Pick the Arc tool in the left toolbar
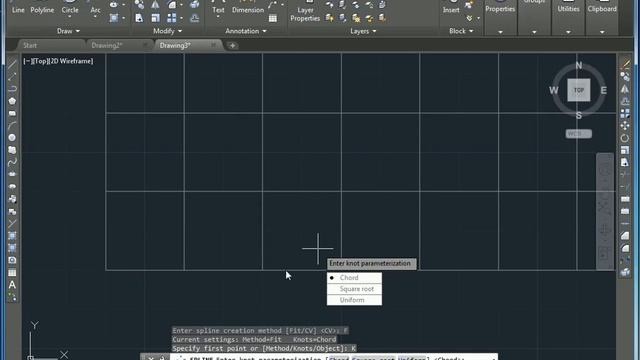Screen dimensions: 640x360 click(x=12, y=125)
